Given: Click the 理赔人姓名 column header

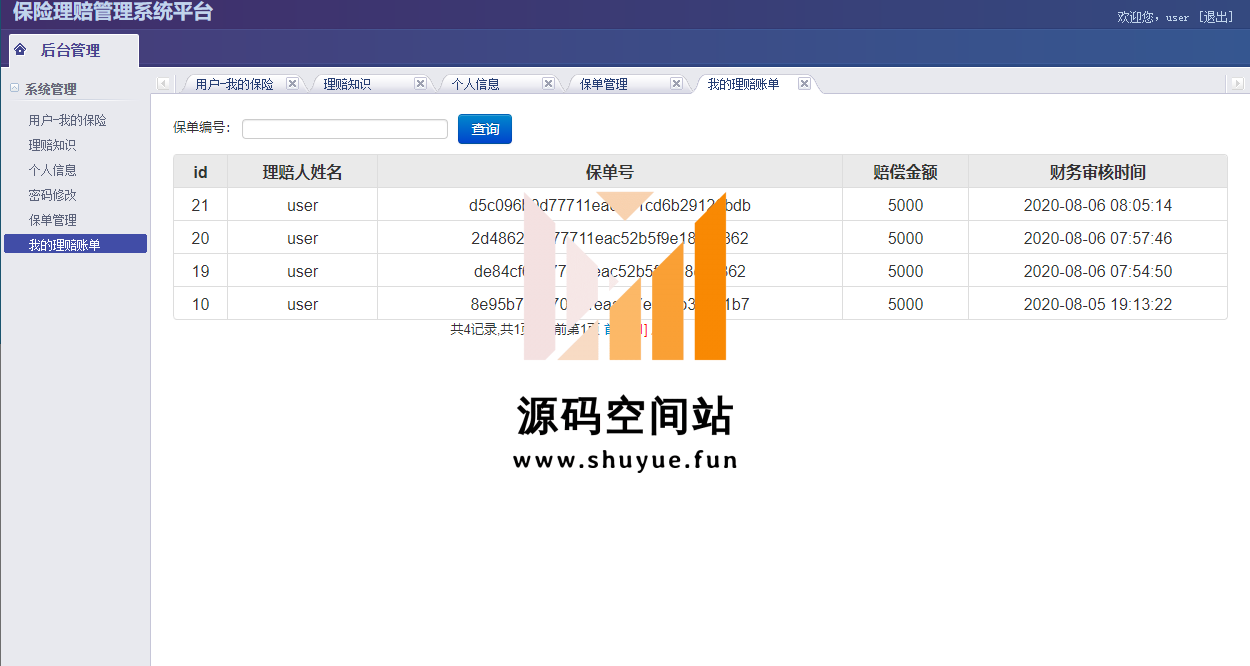Looking at the screenshot, I should coord(303,172).
